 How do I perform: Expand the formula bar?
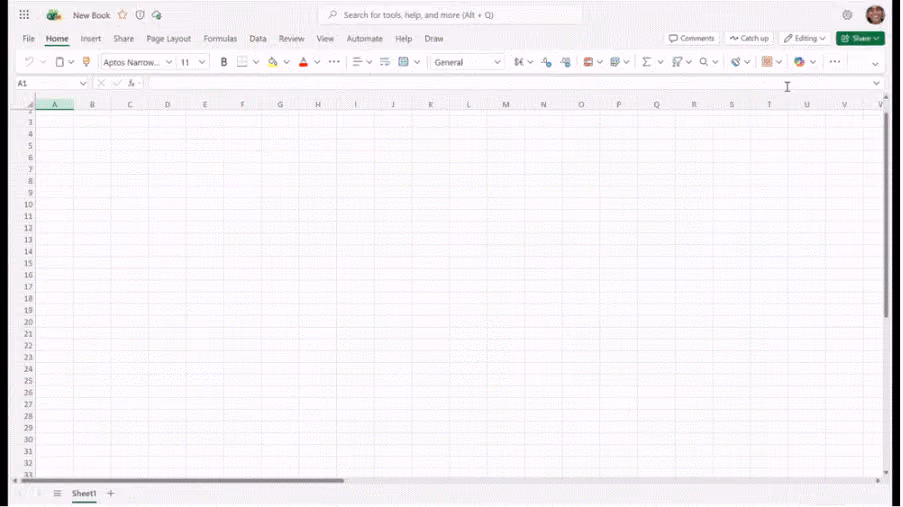coord(876,84)
